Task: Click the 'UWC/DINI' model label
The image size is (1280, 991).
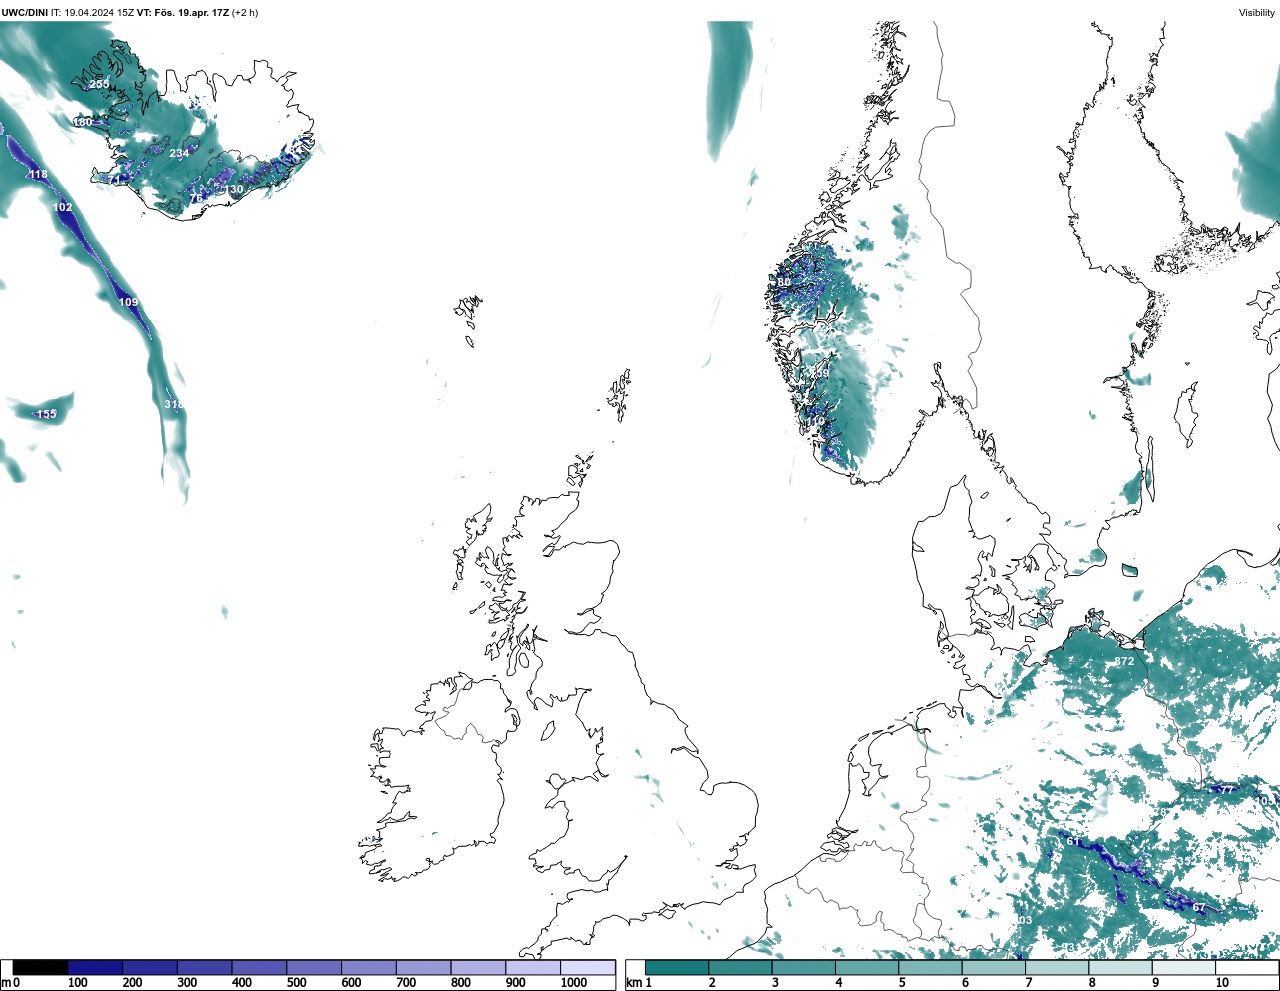Action: 24,12
